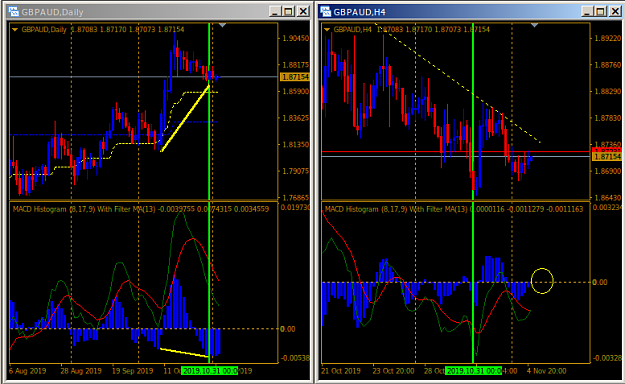Click the GBPAUD,Daily window chart icon

(13, 12)
